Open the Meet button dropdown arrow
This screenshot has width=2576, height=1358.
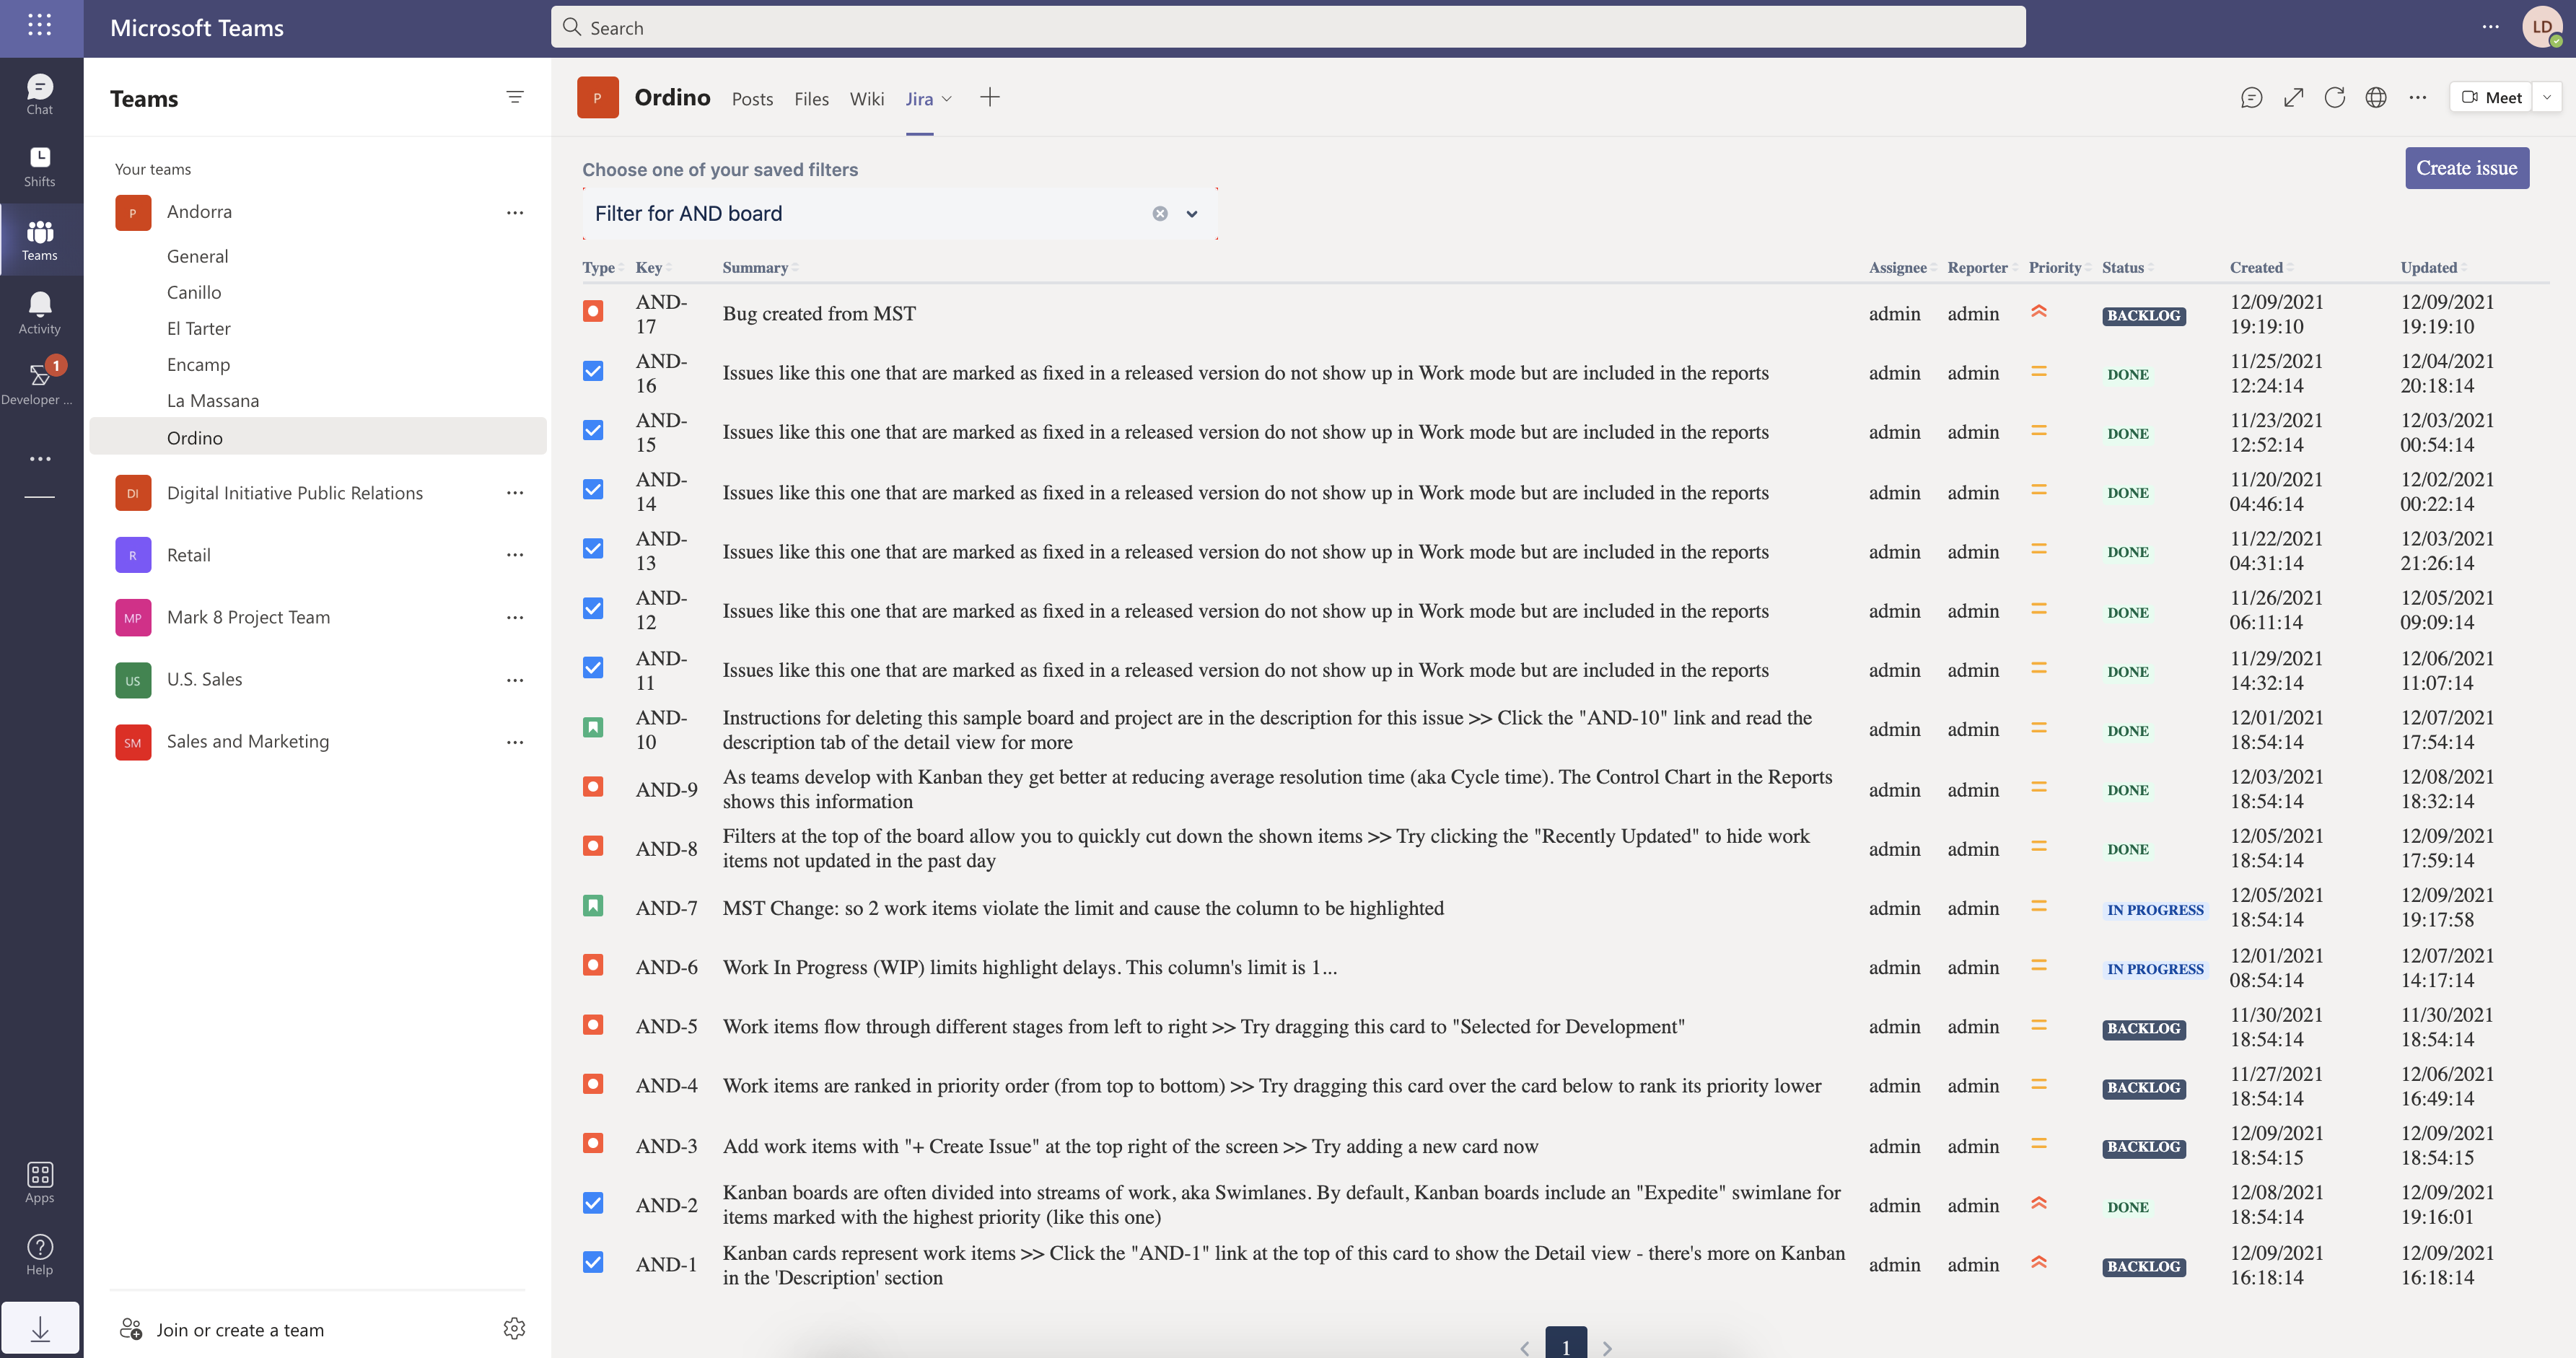(x=2547, y=97)
